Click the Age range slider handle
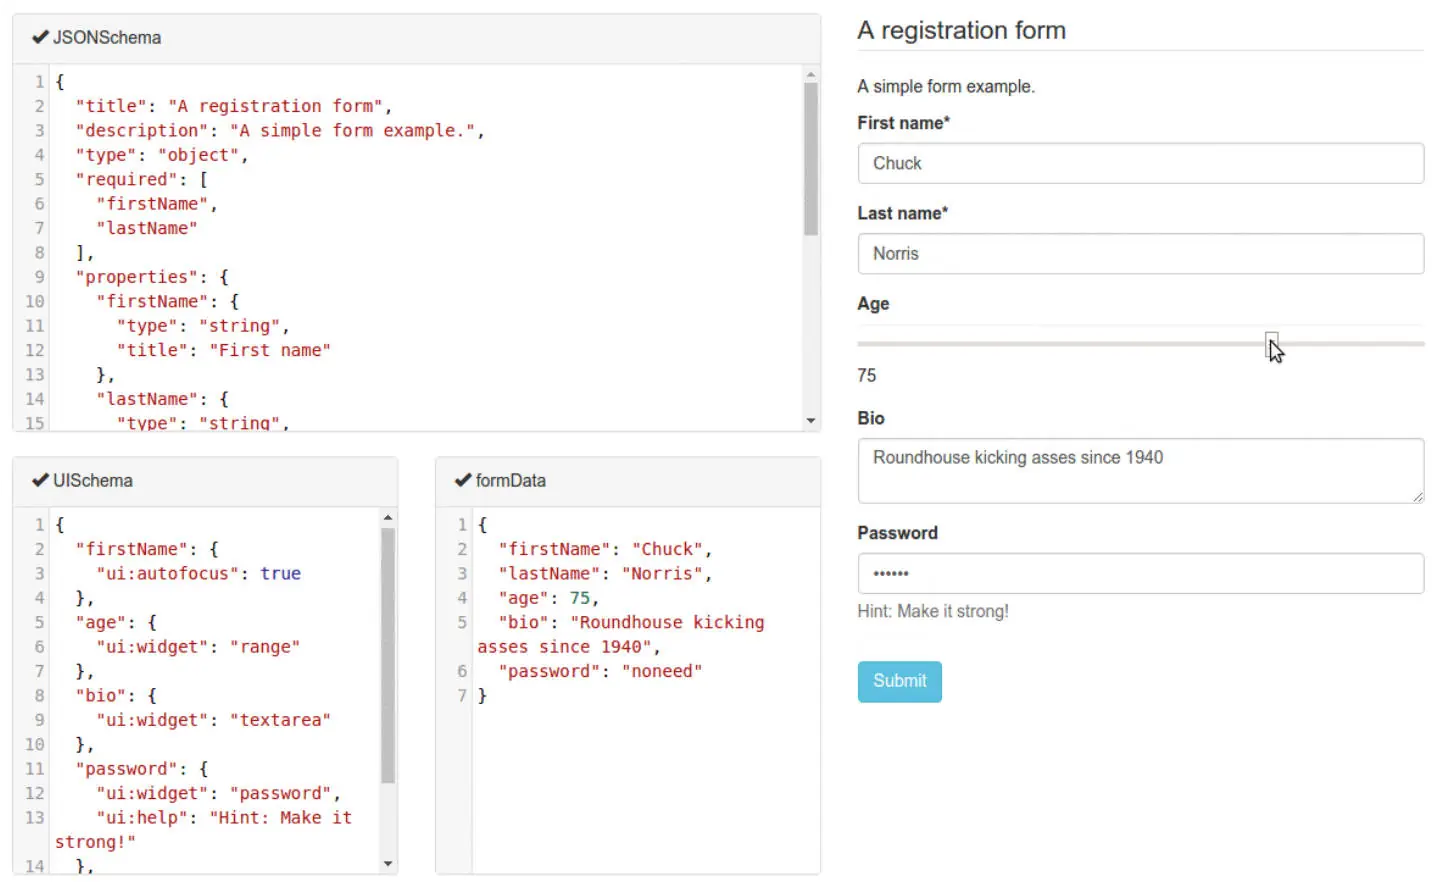 click(1271, 343)
